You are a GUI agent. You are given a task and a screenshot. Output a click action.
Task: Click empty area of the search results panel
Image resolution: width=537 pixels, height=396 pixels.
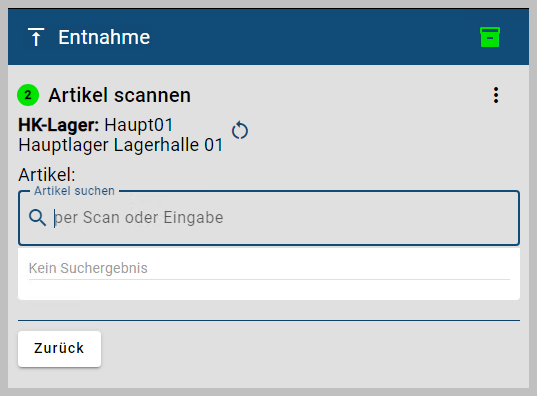[x=269, y=290]
